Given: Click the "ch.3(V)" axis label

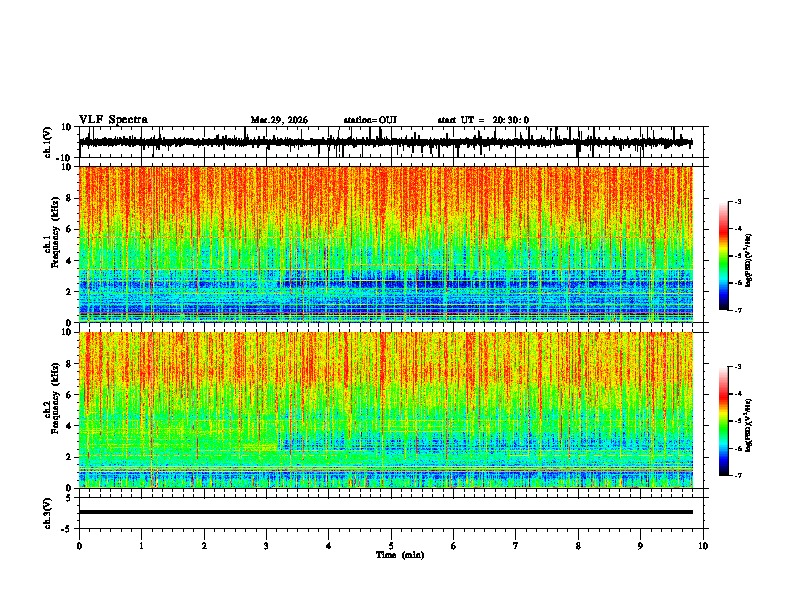Looking at the screenshot, I should click(x=48, y=513).
